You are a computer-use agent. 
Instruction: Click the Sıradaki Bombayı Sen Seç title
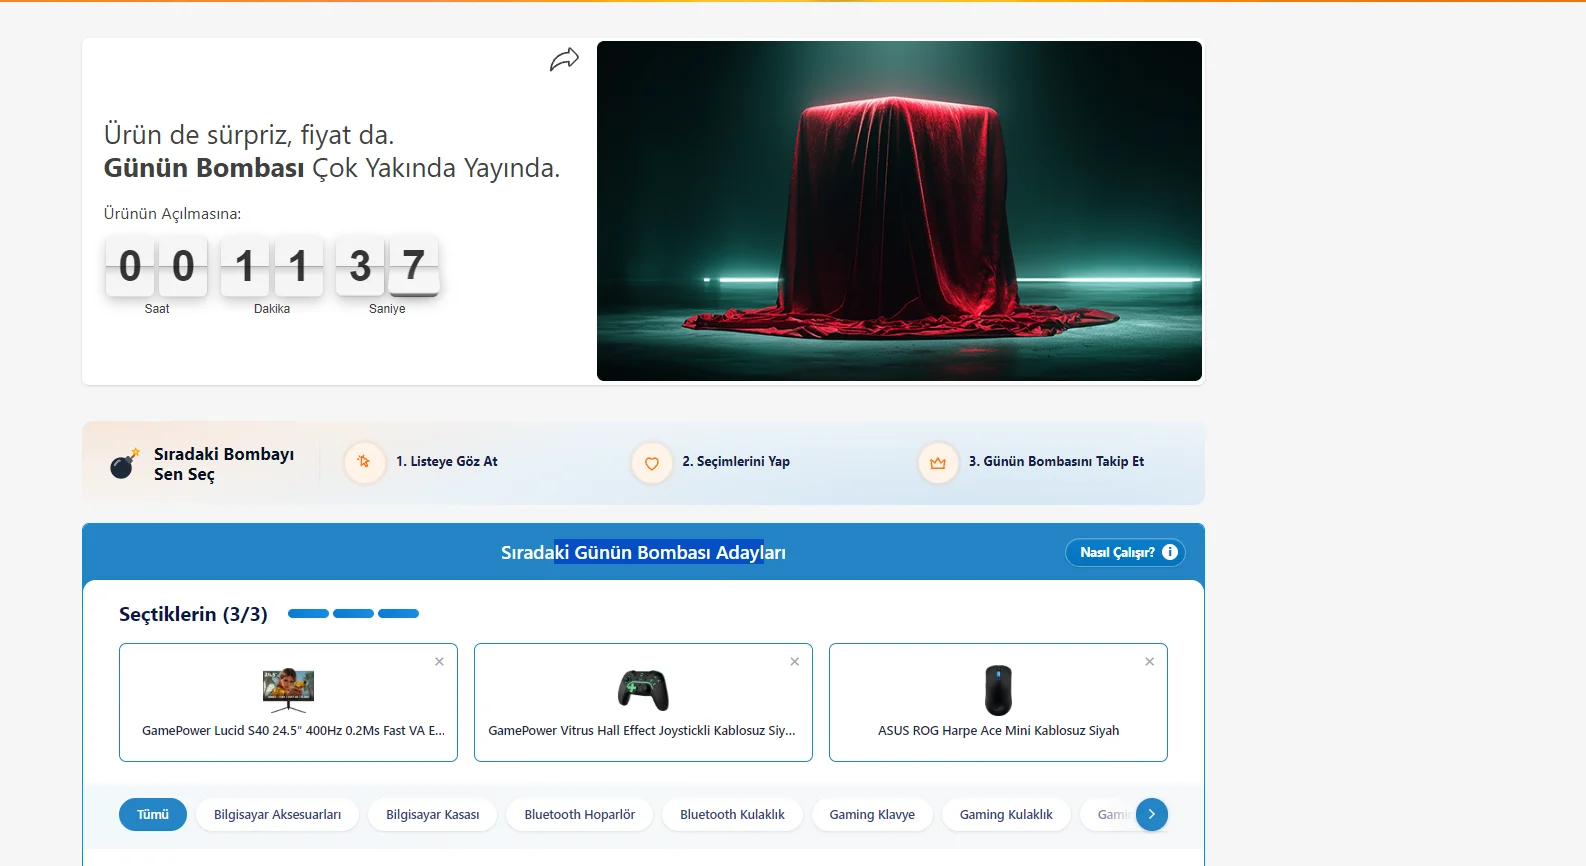coord(224,464)
